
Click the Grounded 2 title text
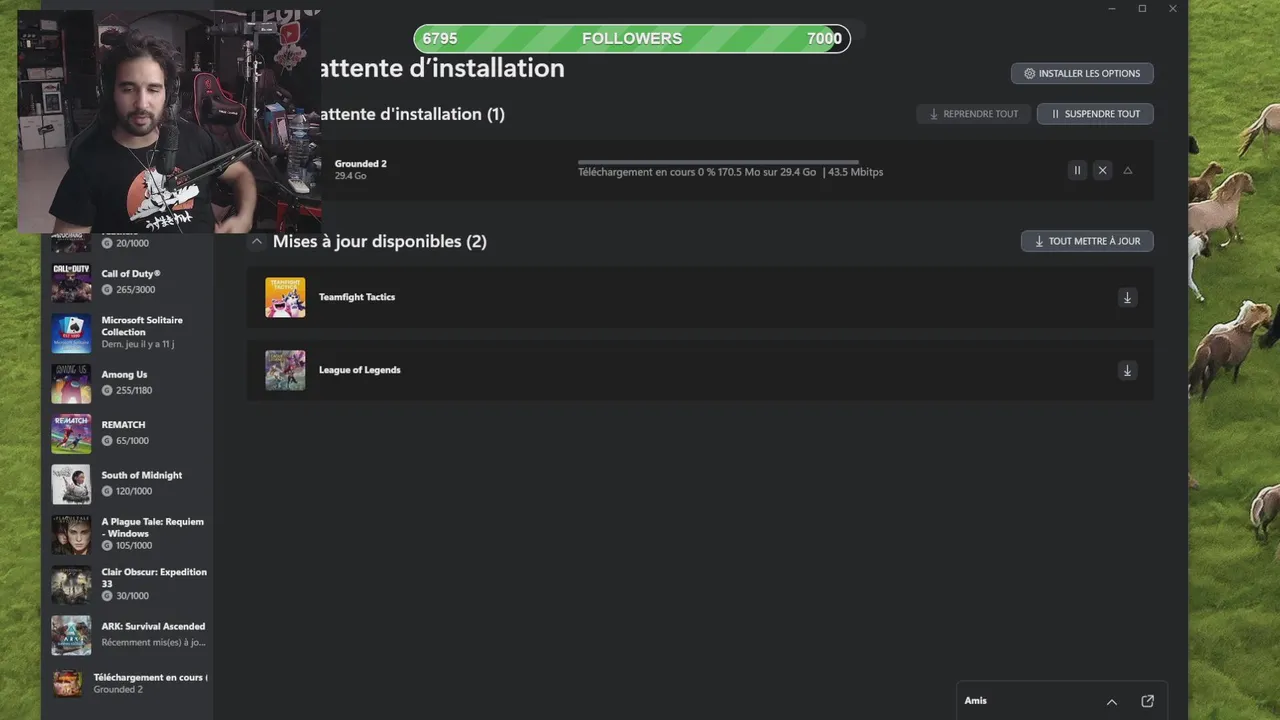360,163
